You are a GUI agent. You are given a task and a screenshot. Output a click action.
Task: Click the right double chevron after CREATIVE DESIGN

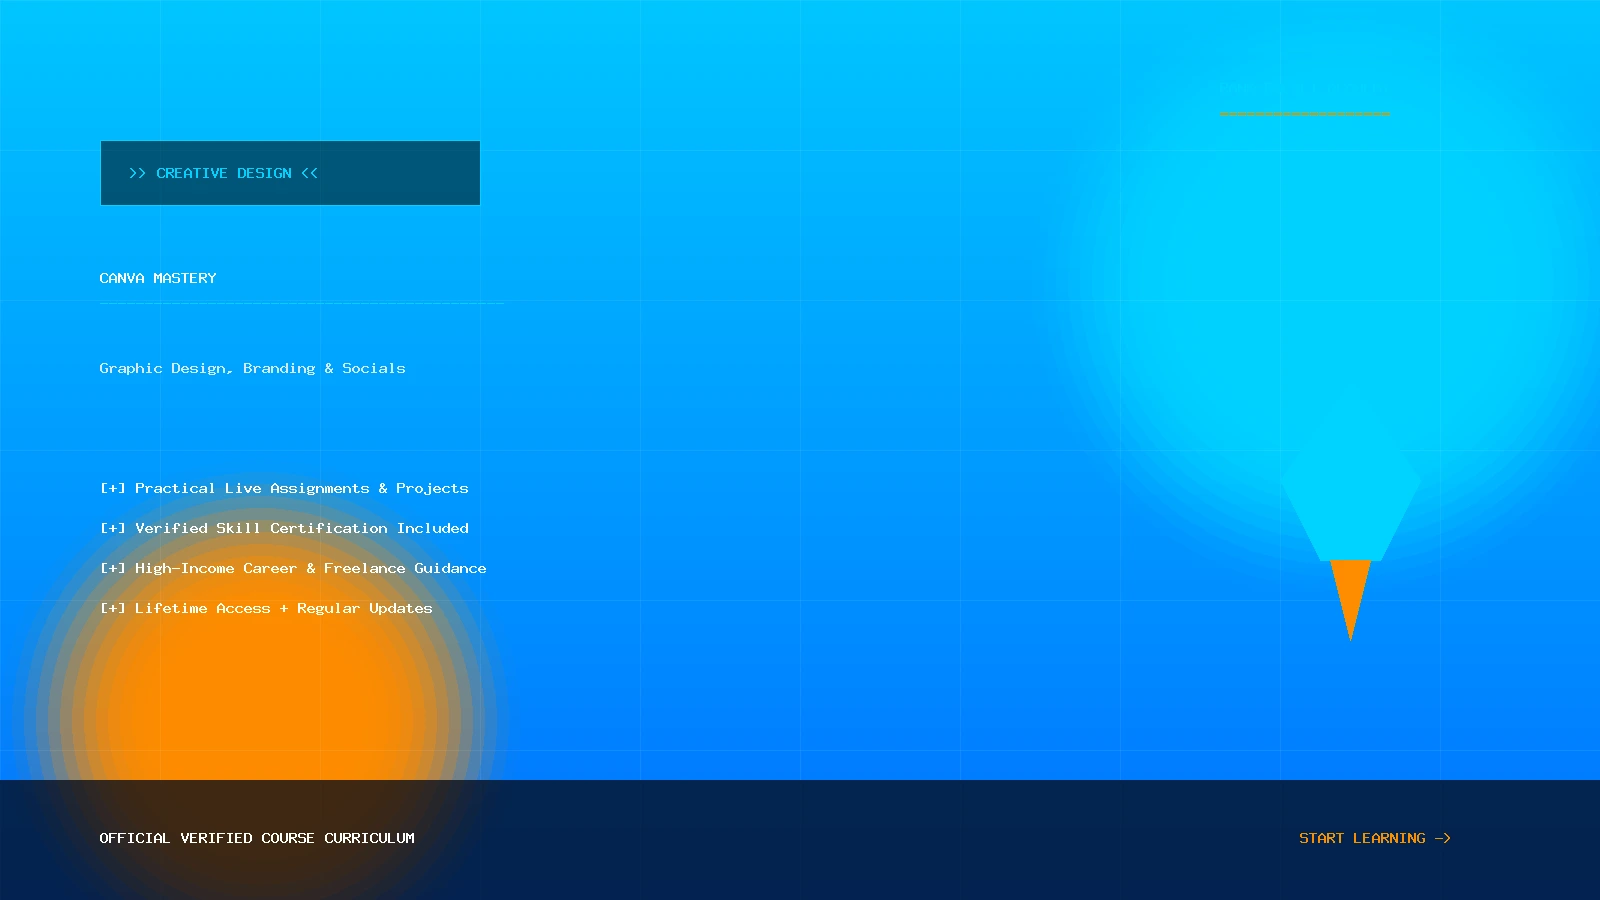pyautogui.click(x=309, y=173)
